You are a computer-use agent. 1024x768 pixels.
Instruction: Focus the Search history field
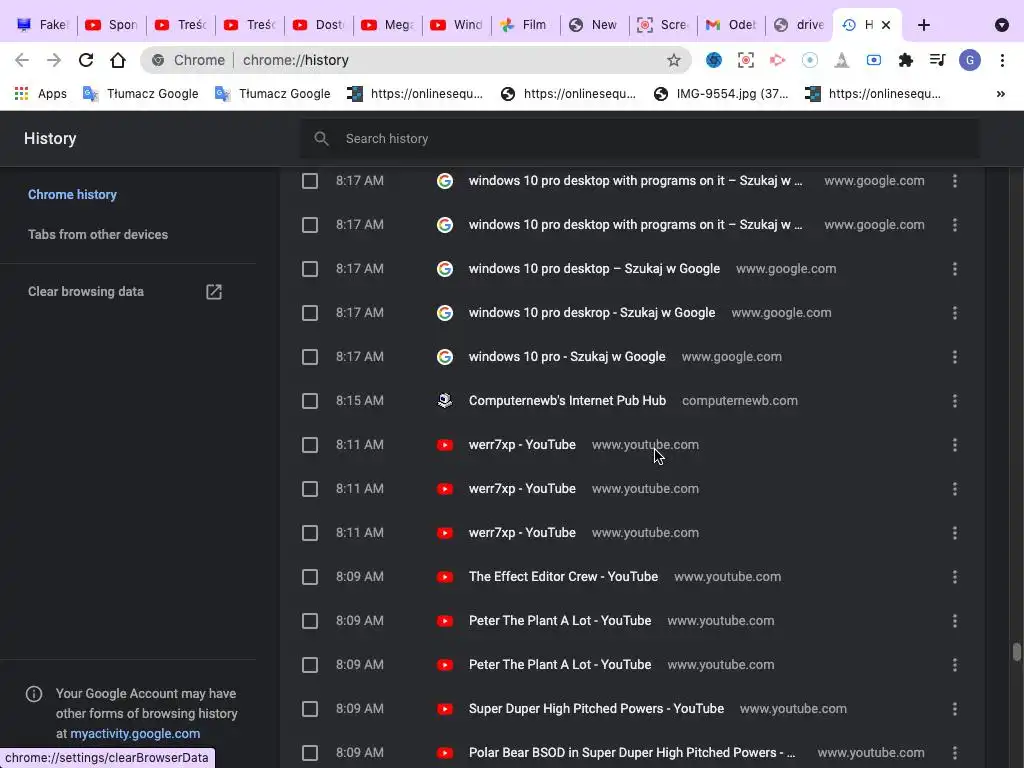coord(639,138)
